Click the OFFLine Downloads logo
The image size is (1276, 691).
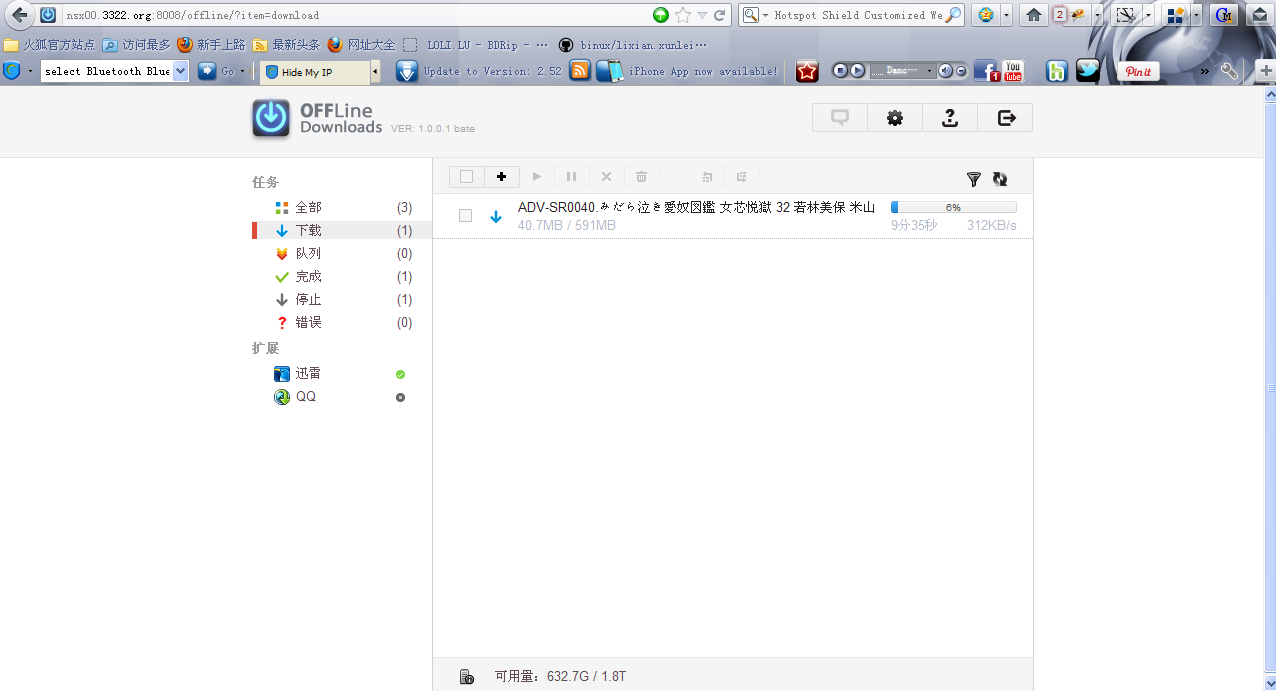317,118
